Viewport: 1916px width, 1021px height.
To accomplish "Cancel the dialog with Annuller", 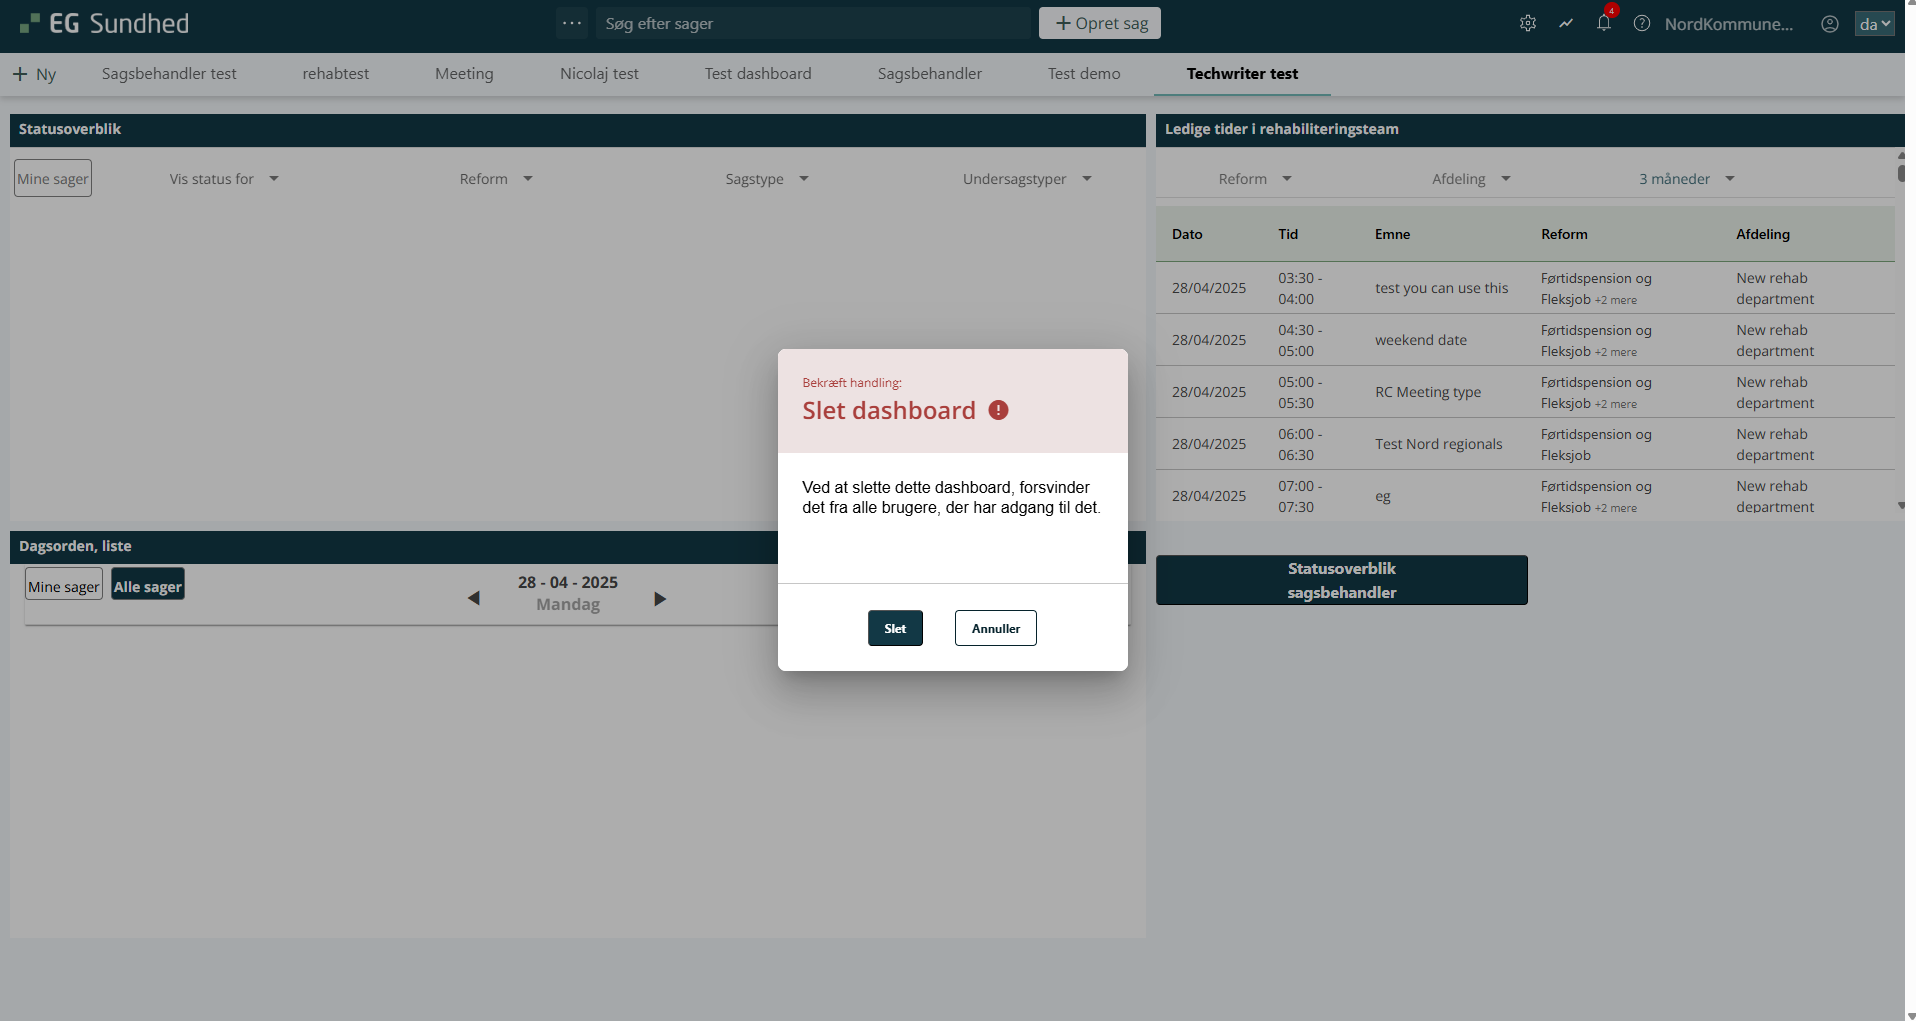I will pos(995,628).
